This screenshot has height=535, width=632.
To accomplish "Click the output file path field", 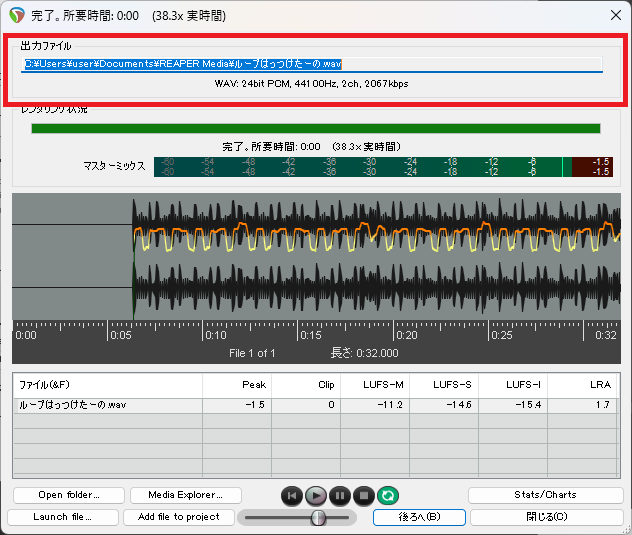I will [x=312, y=64].
